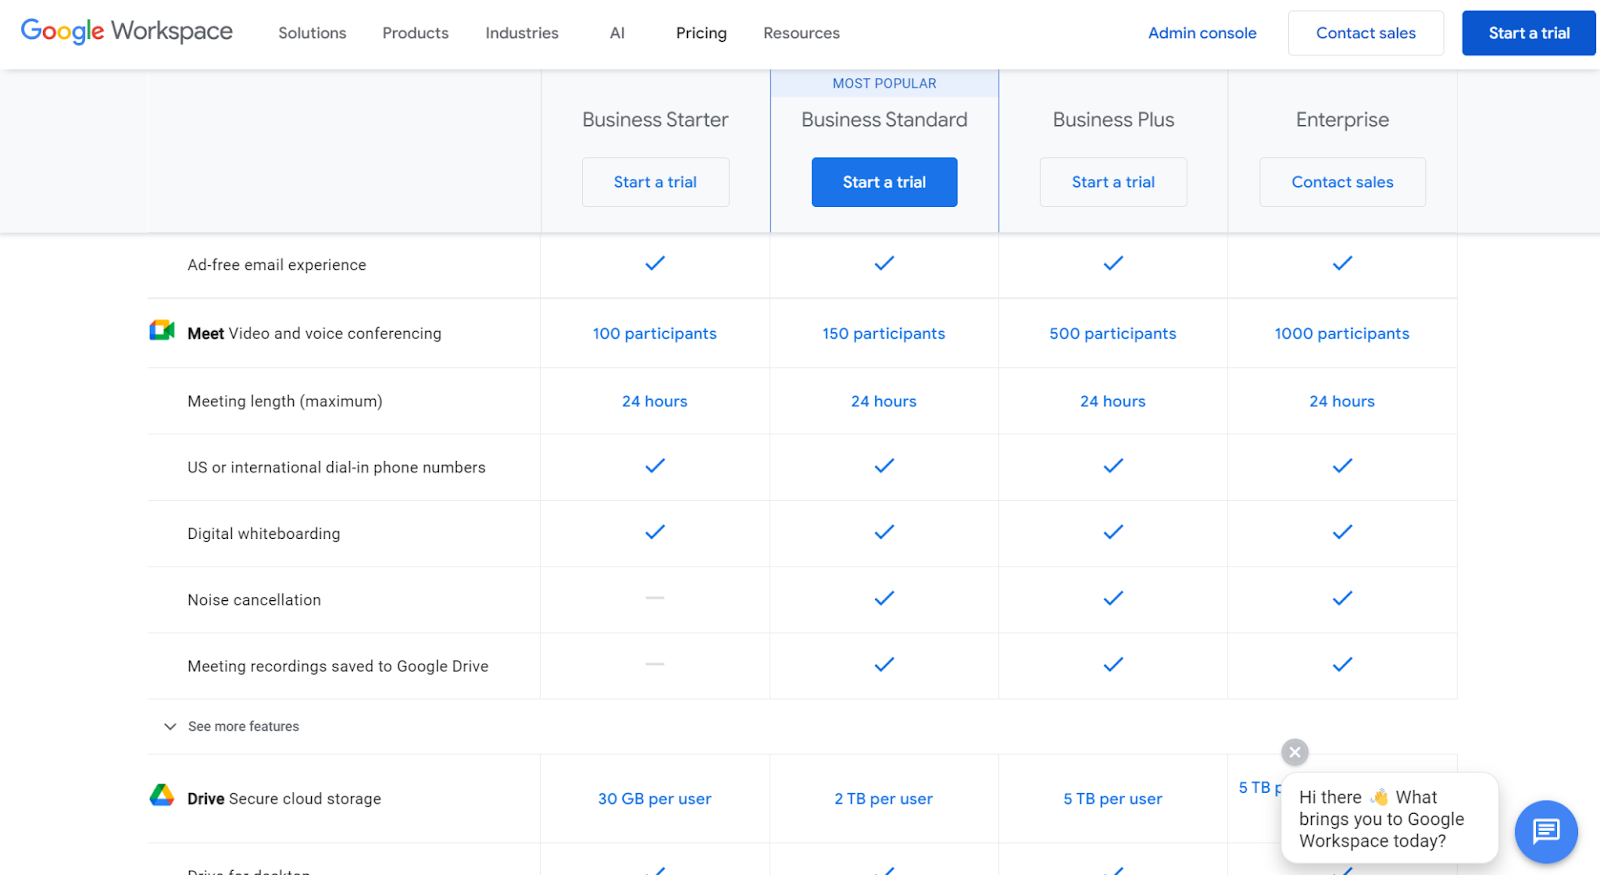1600x875 pixels.
Task: Click Contact sales in the header
Action: (1366, 33)
